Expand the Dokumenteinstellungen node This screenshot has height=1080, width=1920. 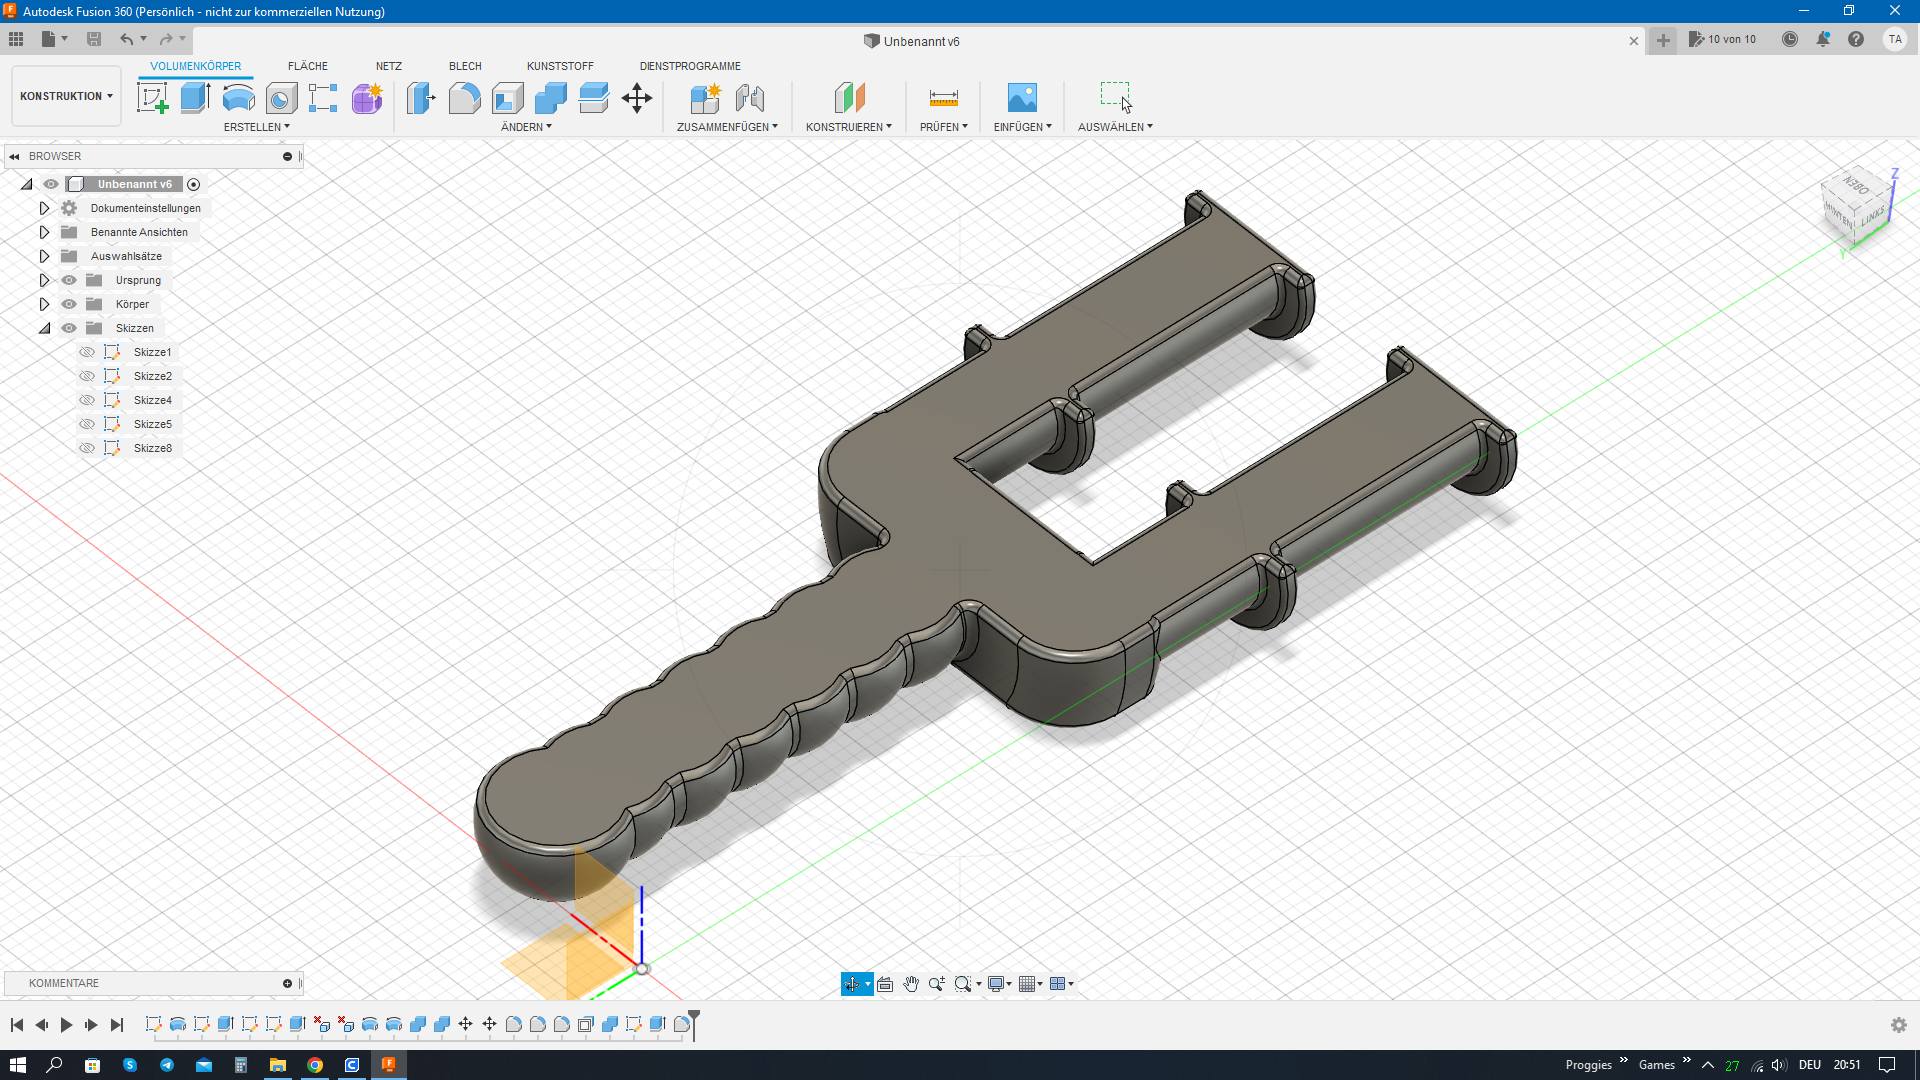click(44, 208)
